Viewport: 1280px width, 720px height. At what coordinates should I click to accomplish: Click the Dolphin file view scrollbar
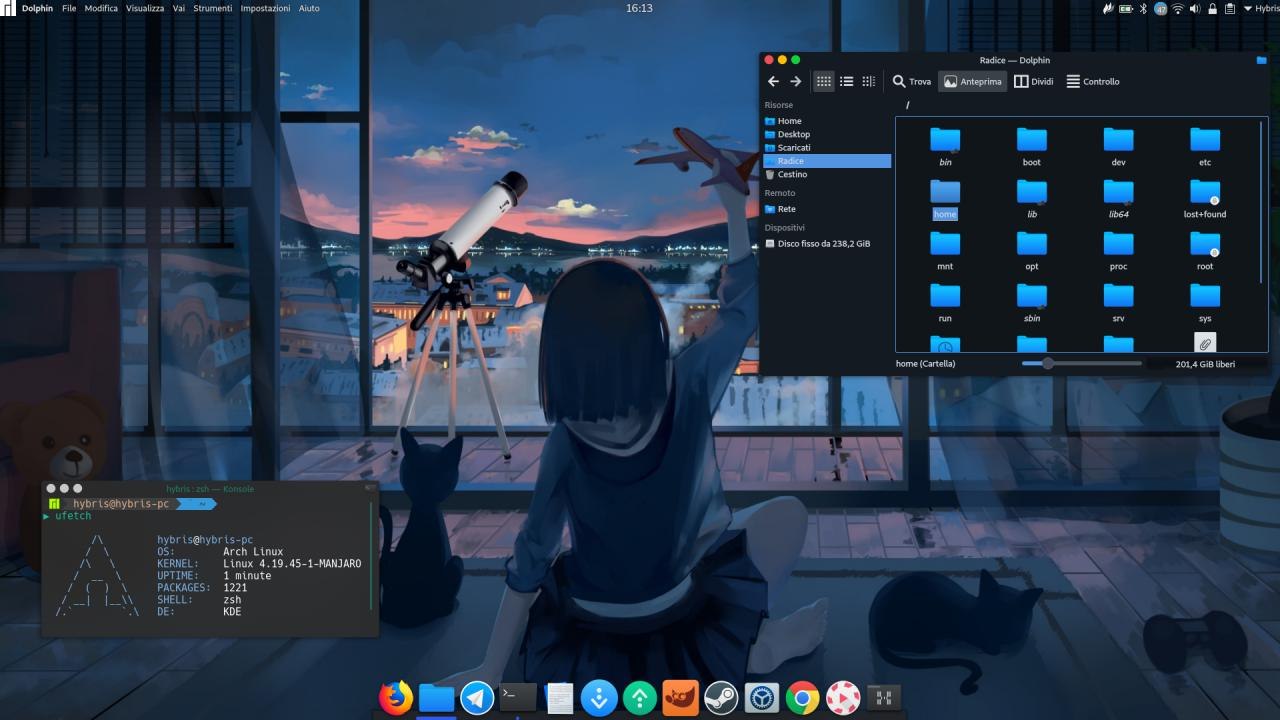tap(1263, 200)
